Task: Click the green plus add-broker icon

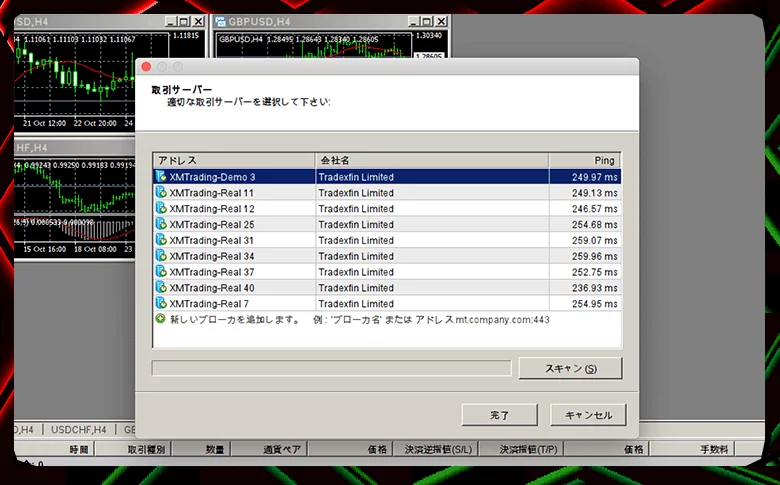Action: 160,319
